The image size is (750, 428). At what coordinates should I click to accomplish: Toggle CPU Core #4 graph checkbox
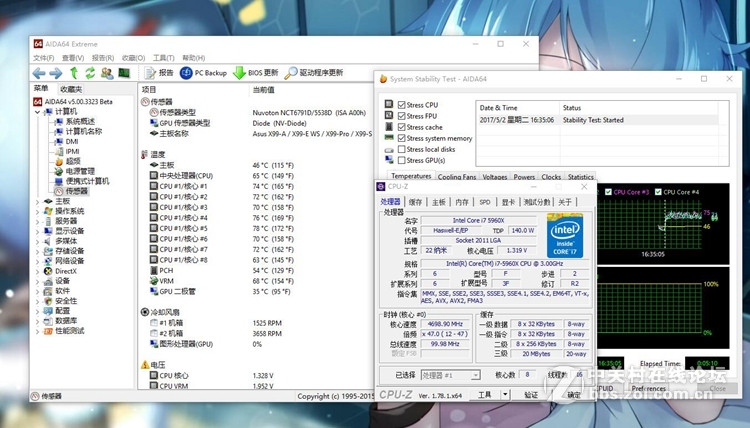(x=658, y=192)
